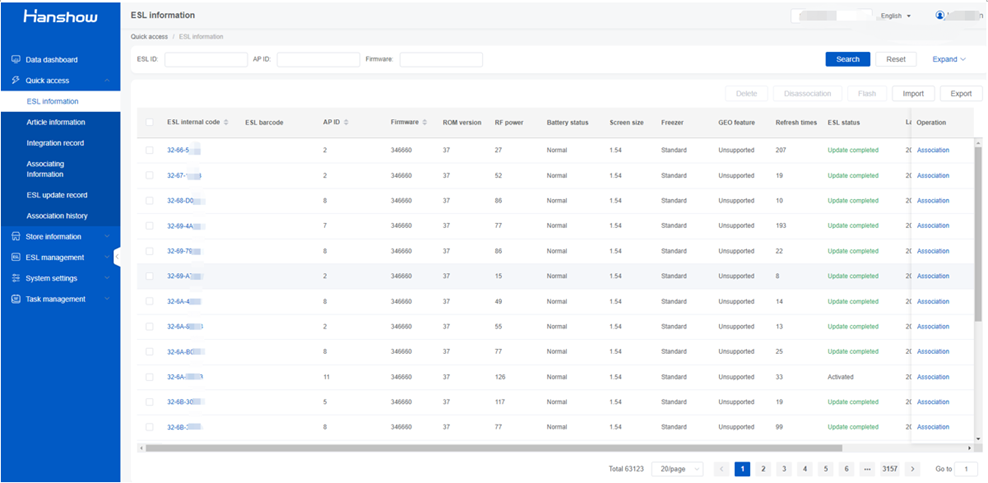Collapse the Quick access menu chevron

coord(107,81)
